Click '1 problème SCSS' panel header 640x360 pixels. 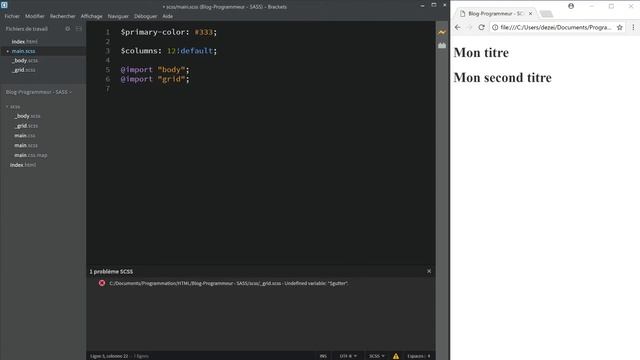(111, 271)
